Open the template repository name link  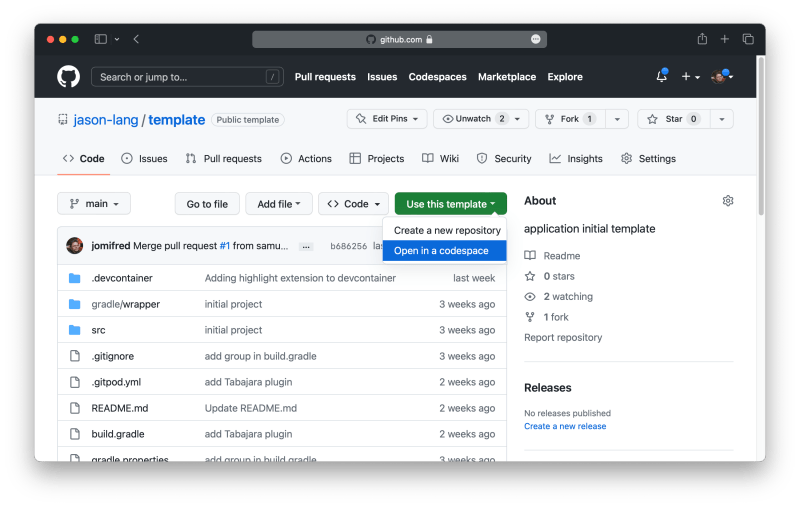(177, 120)
